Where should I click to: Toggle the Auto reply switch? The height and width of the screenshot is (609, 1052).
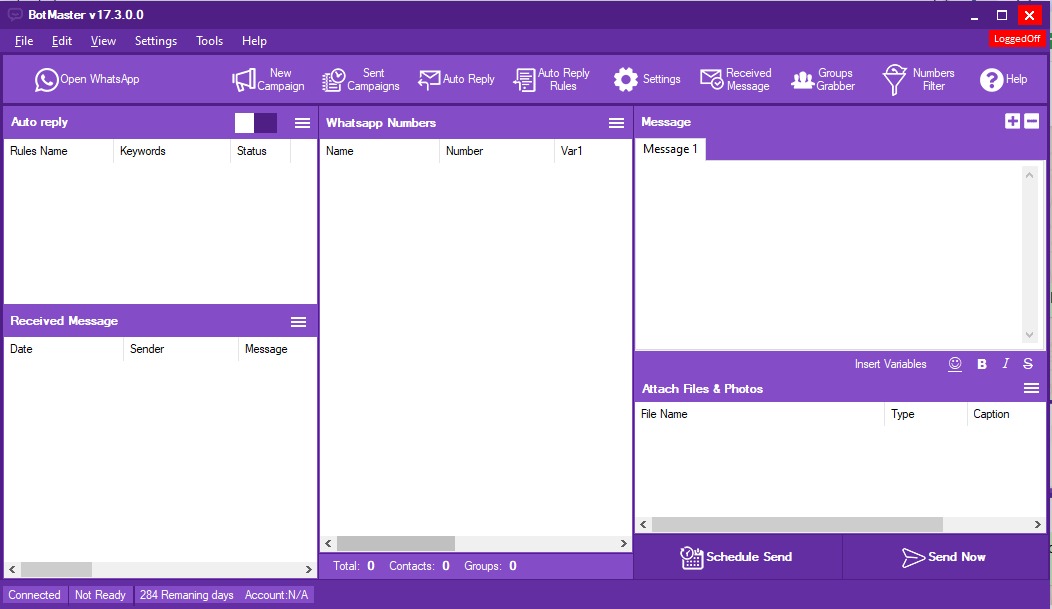[x=256, y=123]
